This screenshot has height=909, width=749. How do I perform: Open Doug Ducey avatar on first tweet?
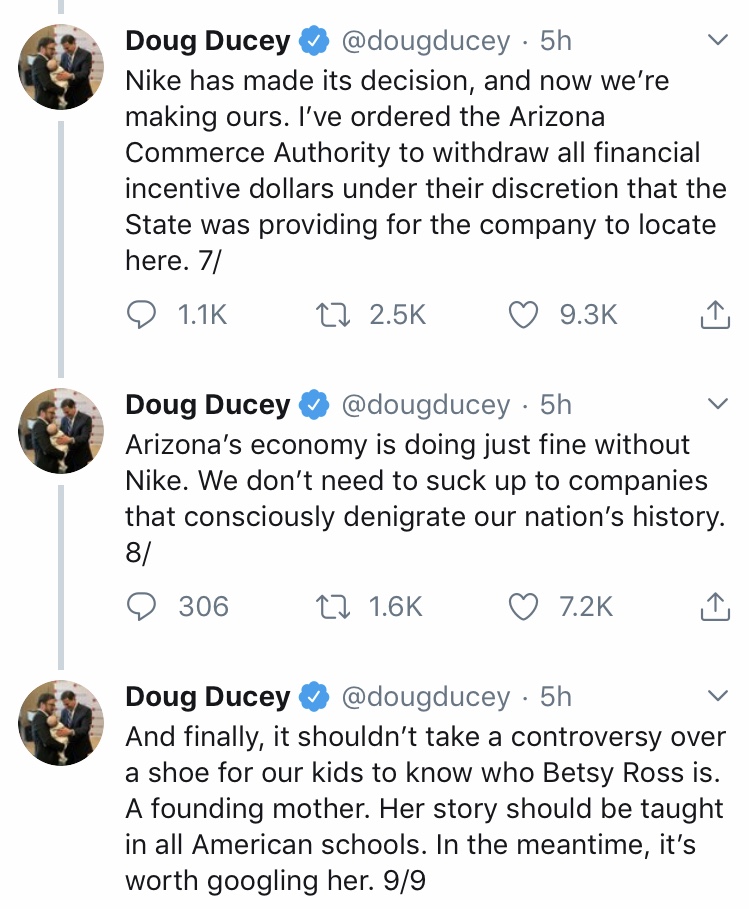(x=62, y=66)
